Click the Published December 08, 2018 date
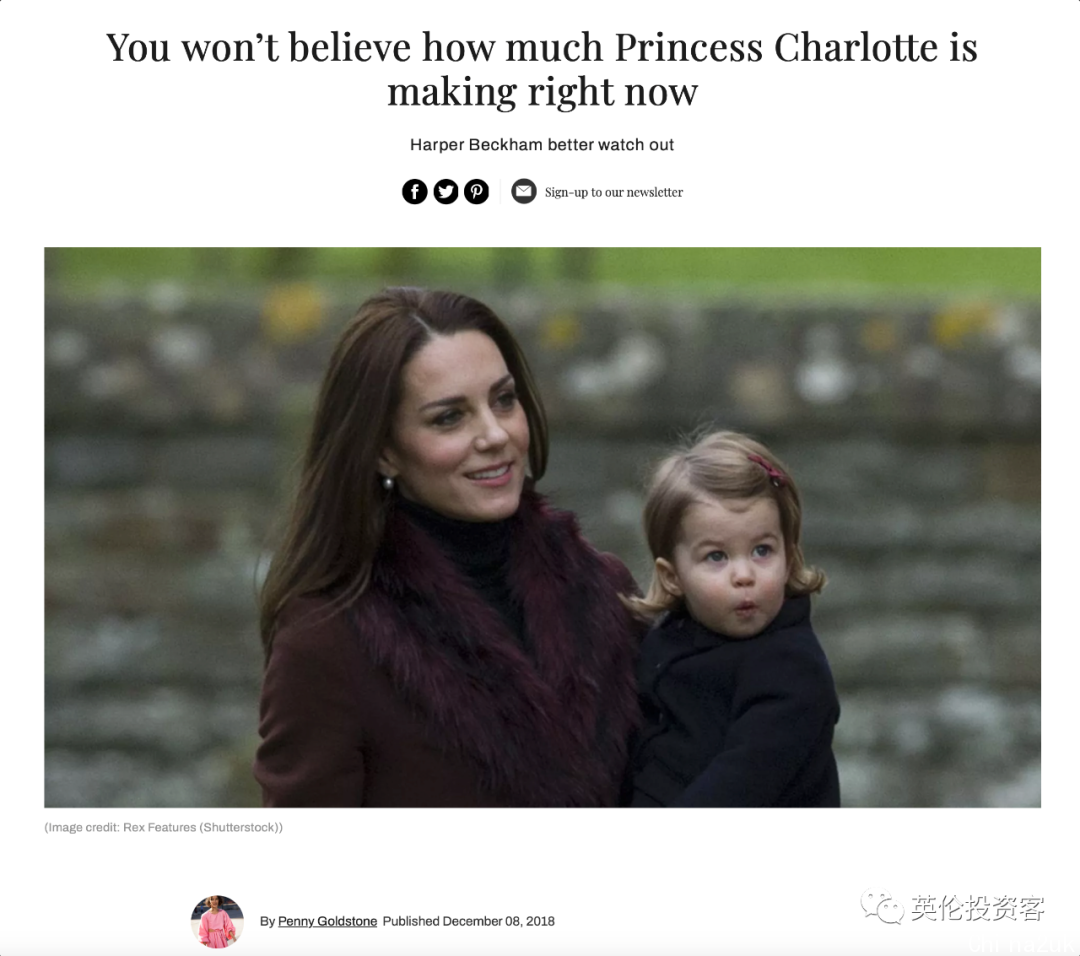1080x956 pixels. pos(468,922)
